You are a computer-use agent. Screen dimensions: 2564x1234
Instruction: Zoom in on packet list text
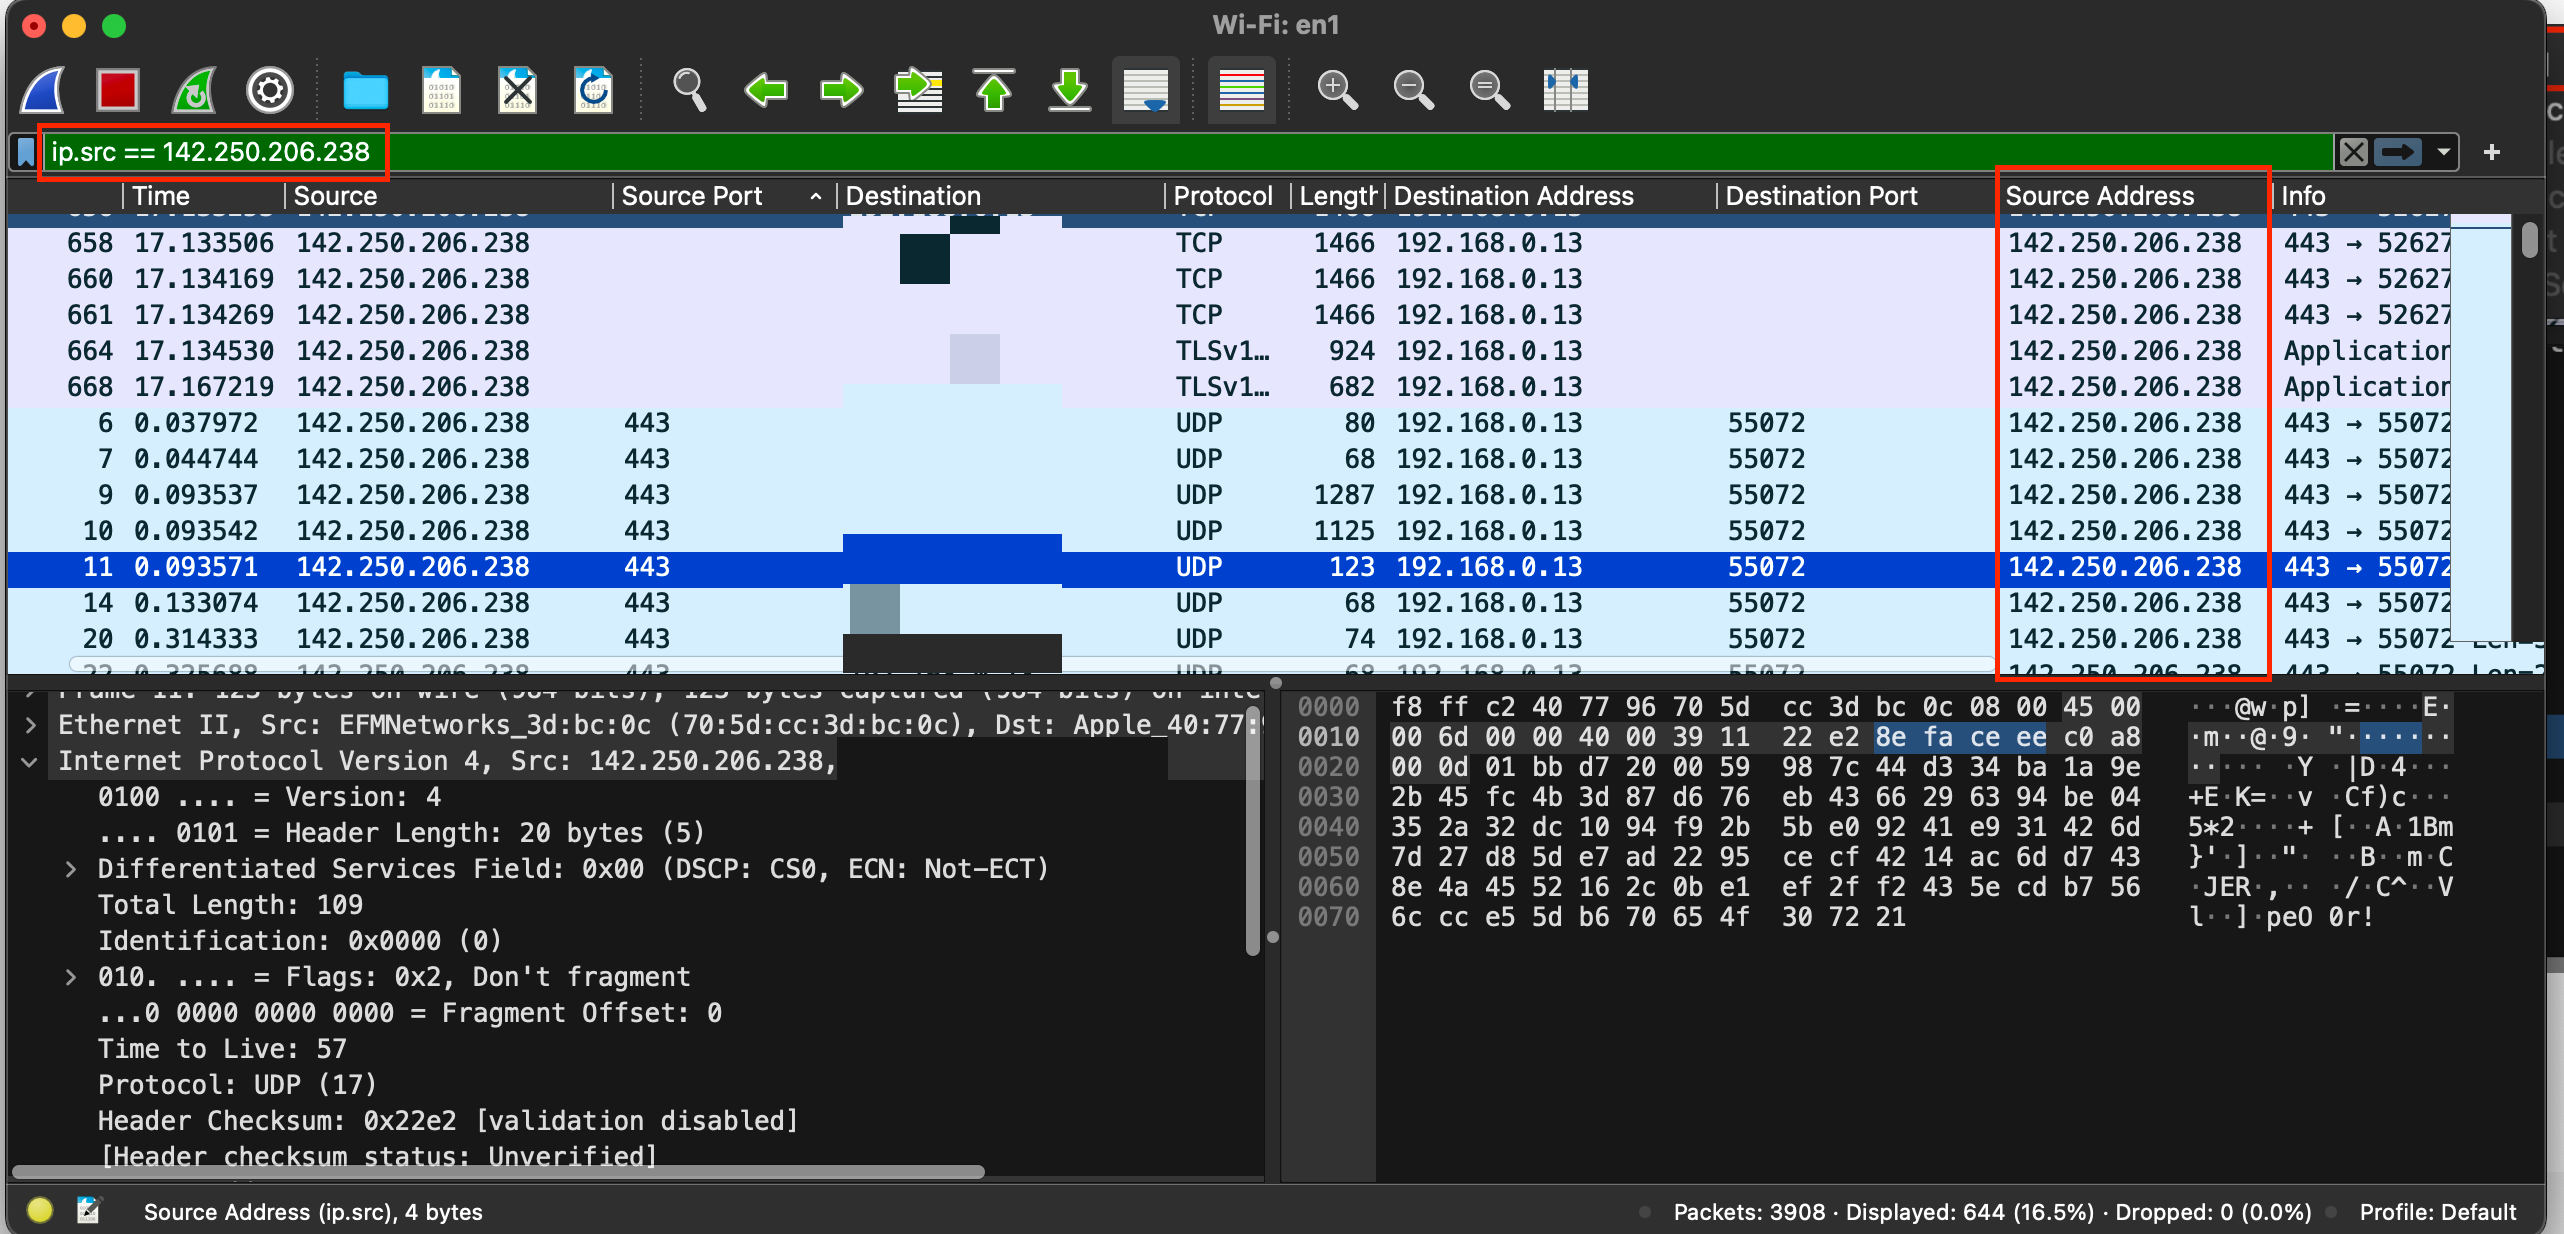pos(1337,91)
